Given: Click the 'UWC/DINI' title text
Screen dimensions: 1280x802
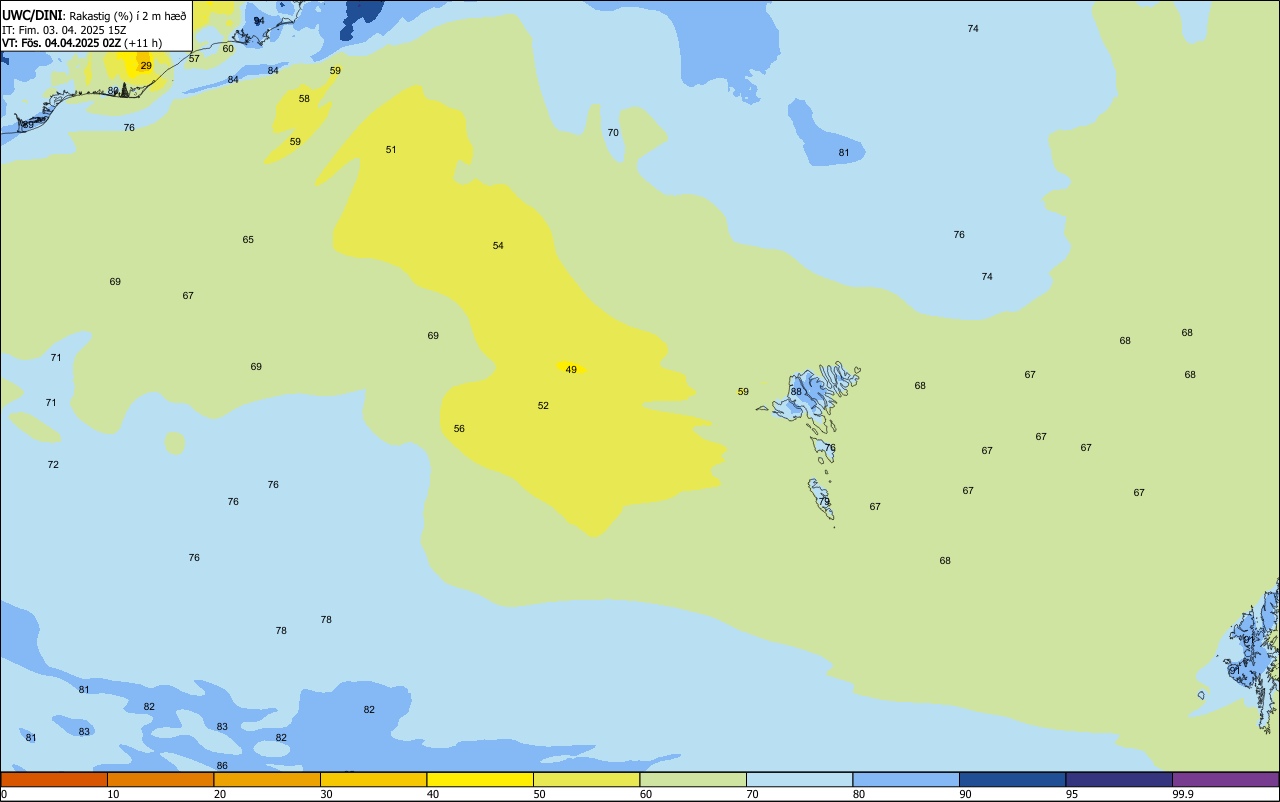Looking at the screenshot, I should click(x=32, y=15).
